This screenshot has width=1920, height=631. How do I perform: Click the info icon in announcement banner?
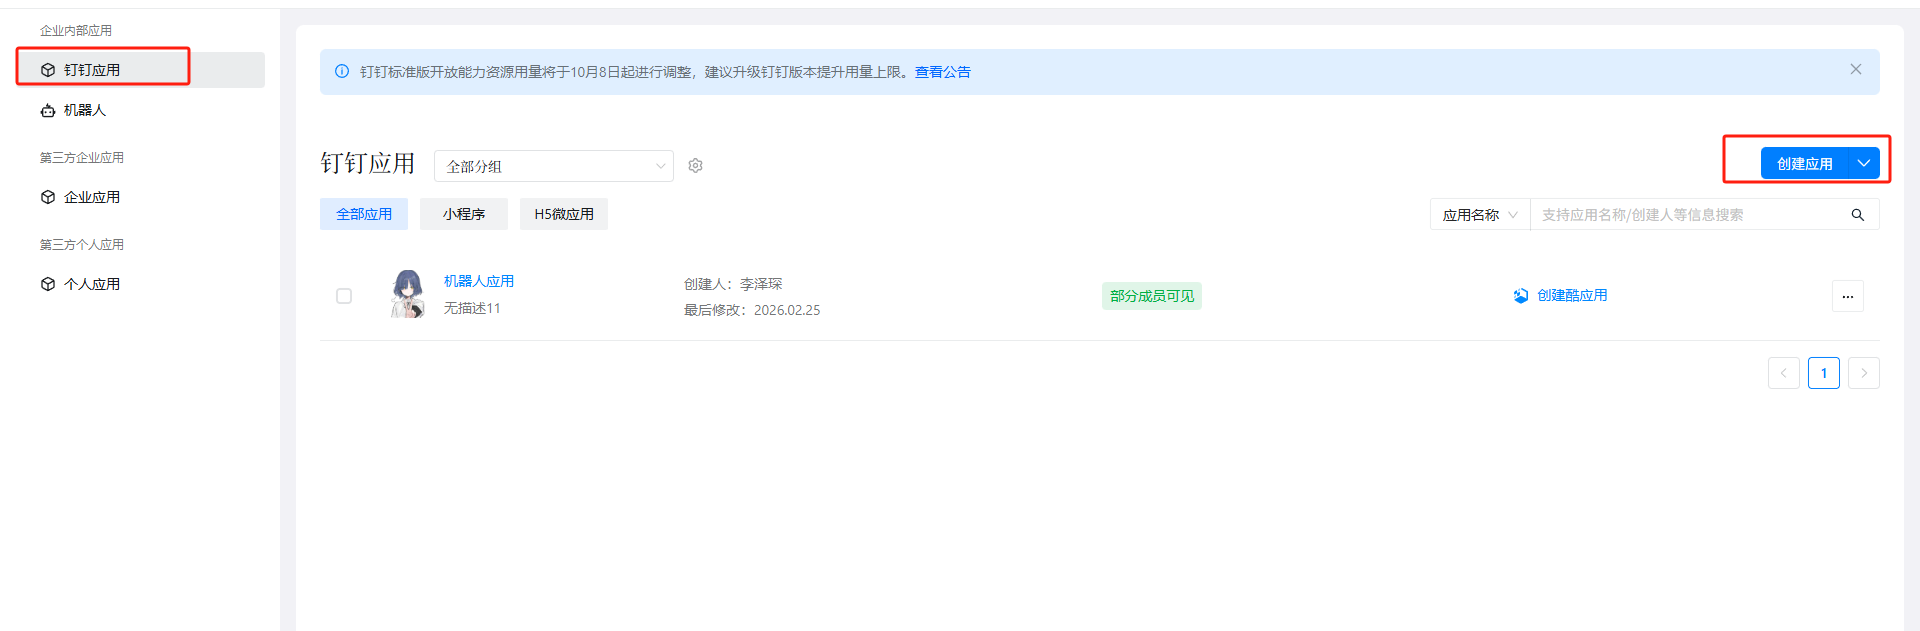(342, 72)
